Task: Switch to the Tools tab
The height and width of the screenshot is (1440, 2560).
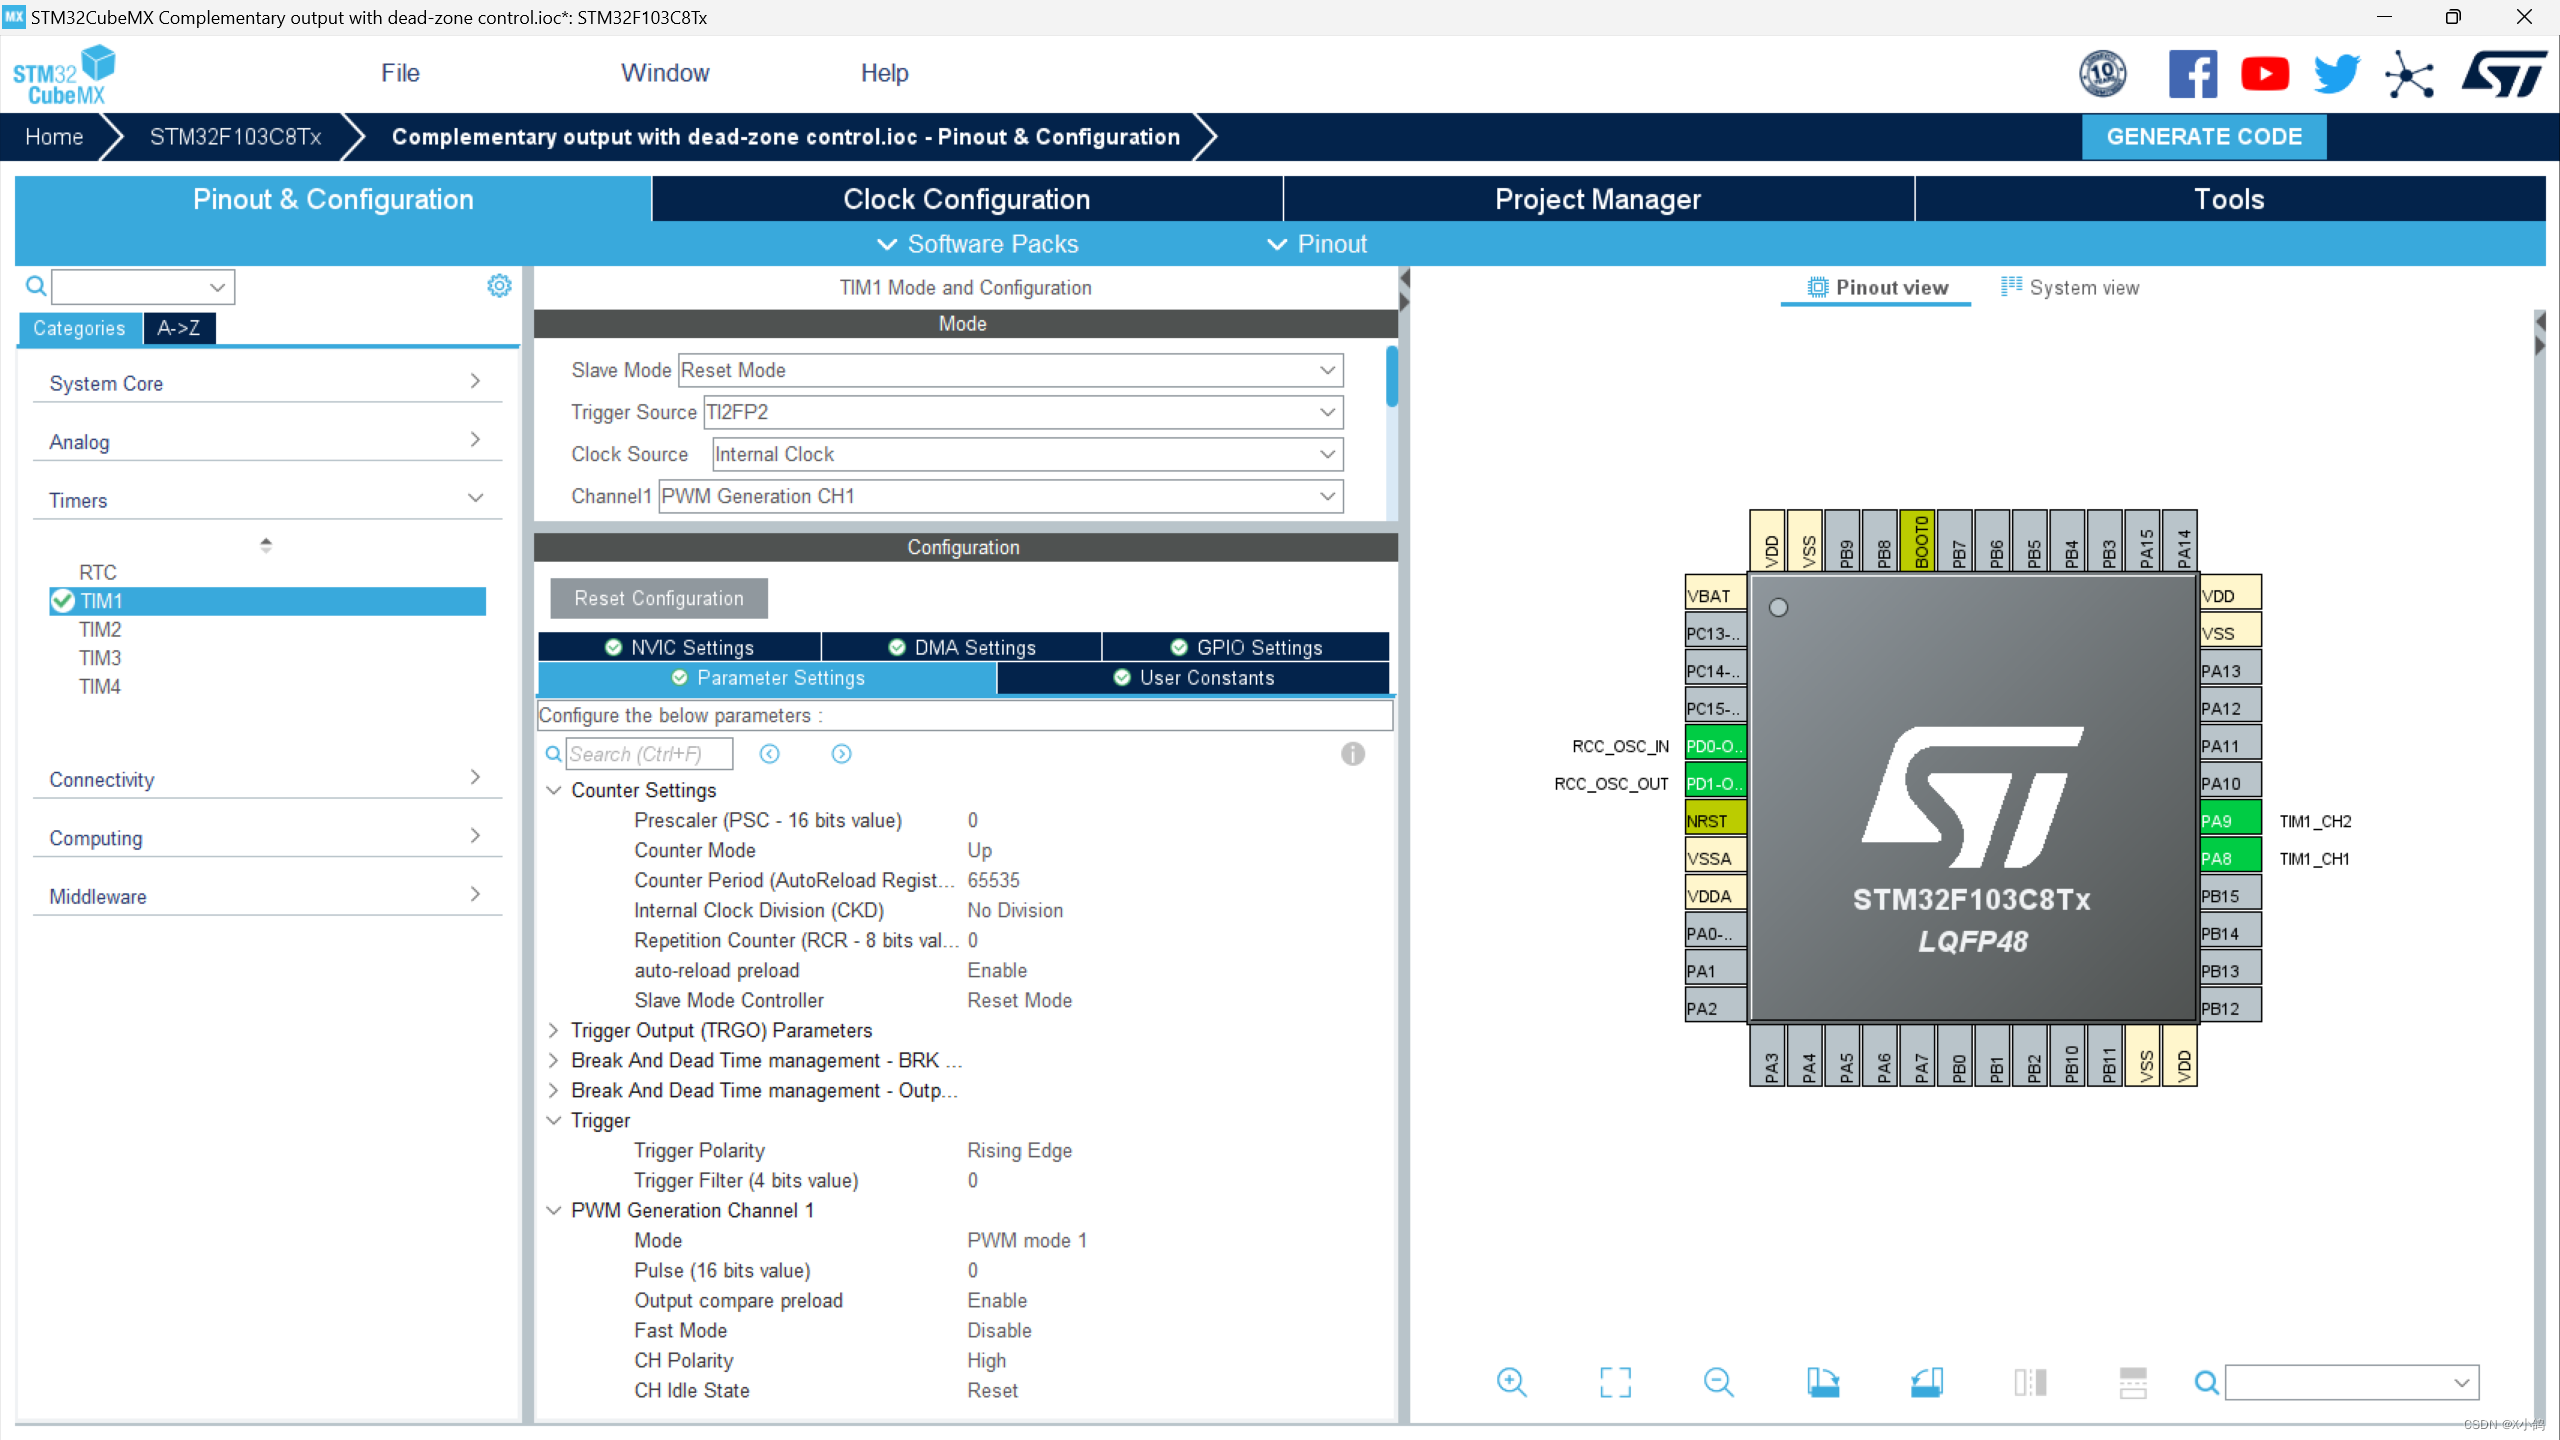Action: (x=2230, y=199)
